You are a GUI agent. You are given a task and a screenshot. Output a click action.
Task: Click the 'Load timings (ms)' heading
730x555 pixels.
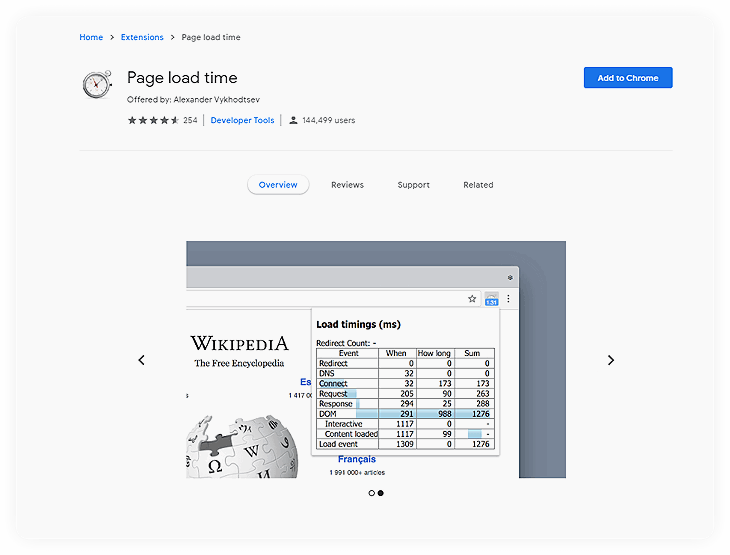coord(358,325)
